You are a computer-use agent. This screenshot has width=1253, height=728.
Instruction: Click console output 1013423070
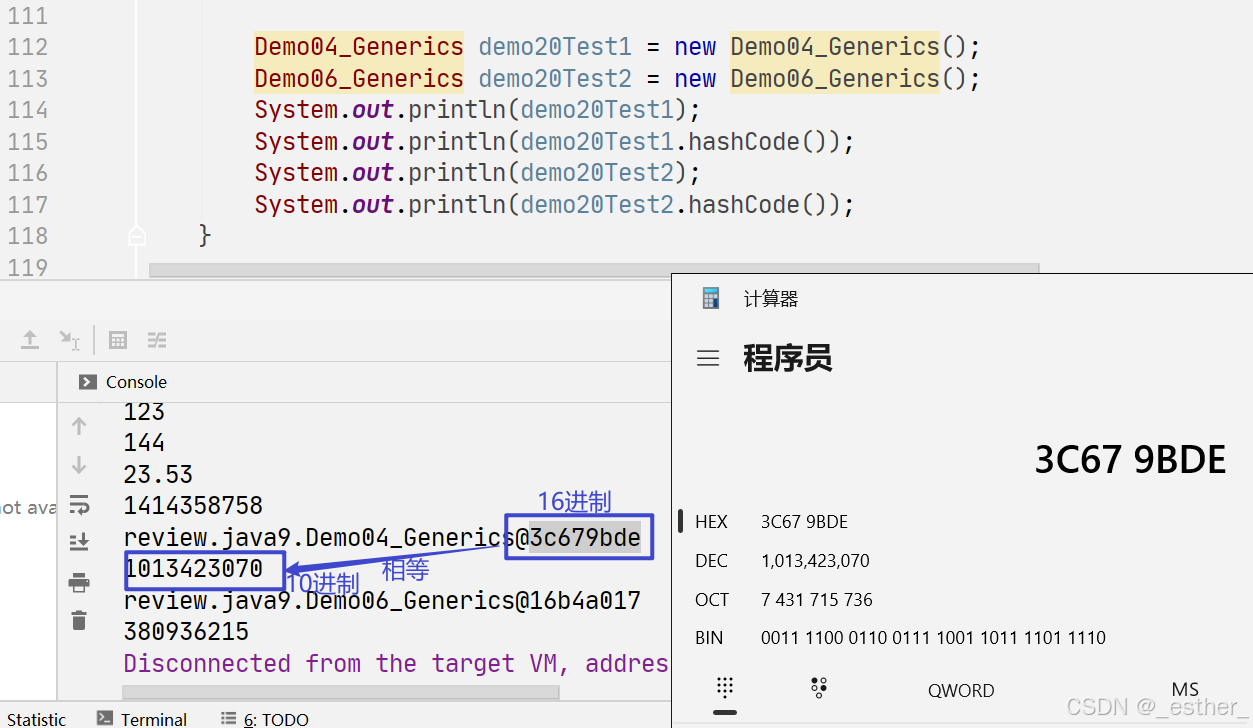click(x=193, y=569)
